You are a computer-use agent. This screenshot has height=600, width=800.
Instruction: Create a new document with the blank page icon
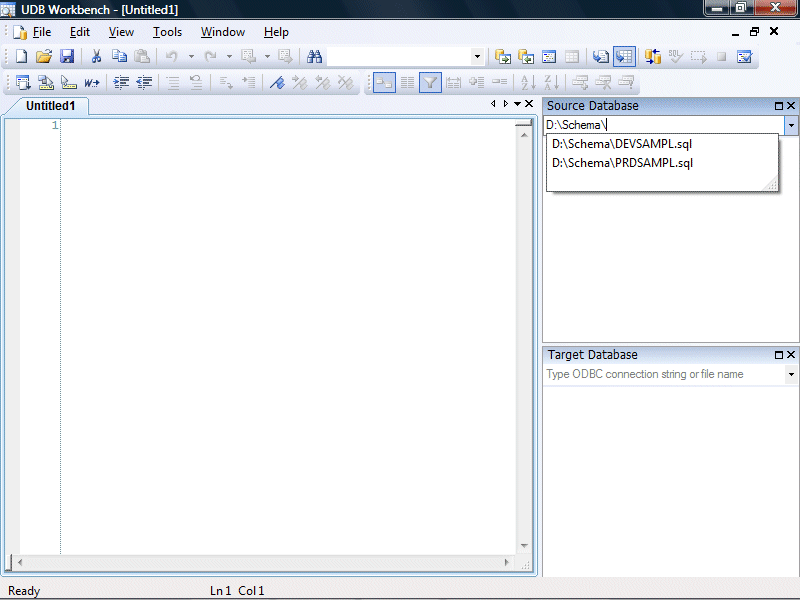pyautogui.click(x=21, y=56)
